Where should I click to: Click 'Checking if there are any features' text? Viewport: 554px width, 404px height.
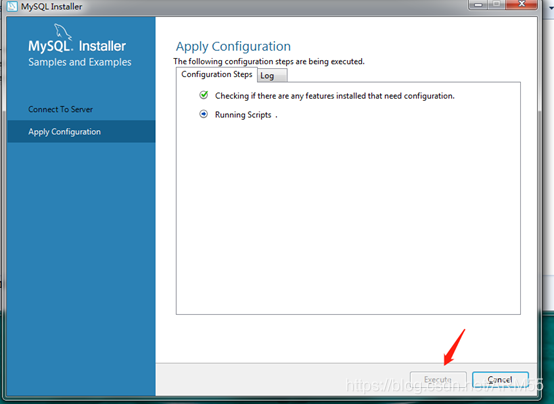(x=335, y=96)
